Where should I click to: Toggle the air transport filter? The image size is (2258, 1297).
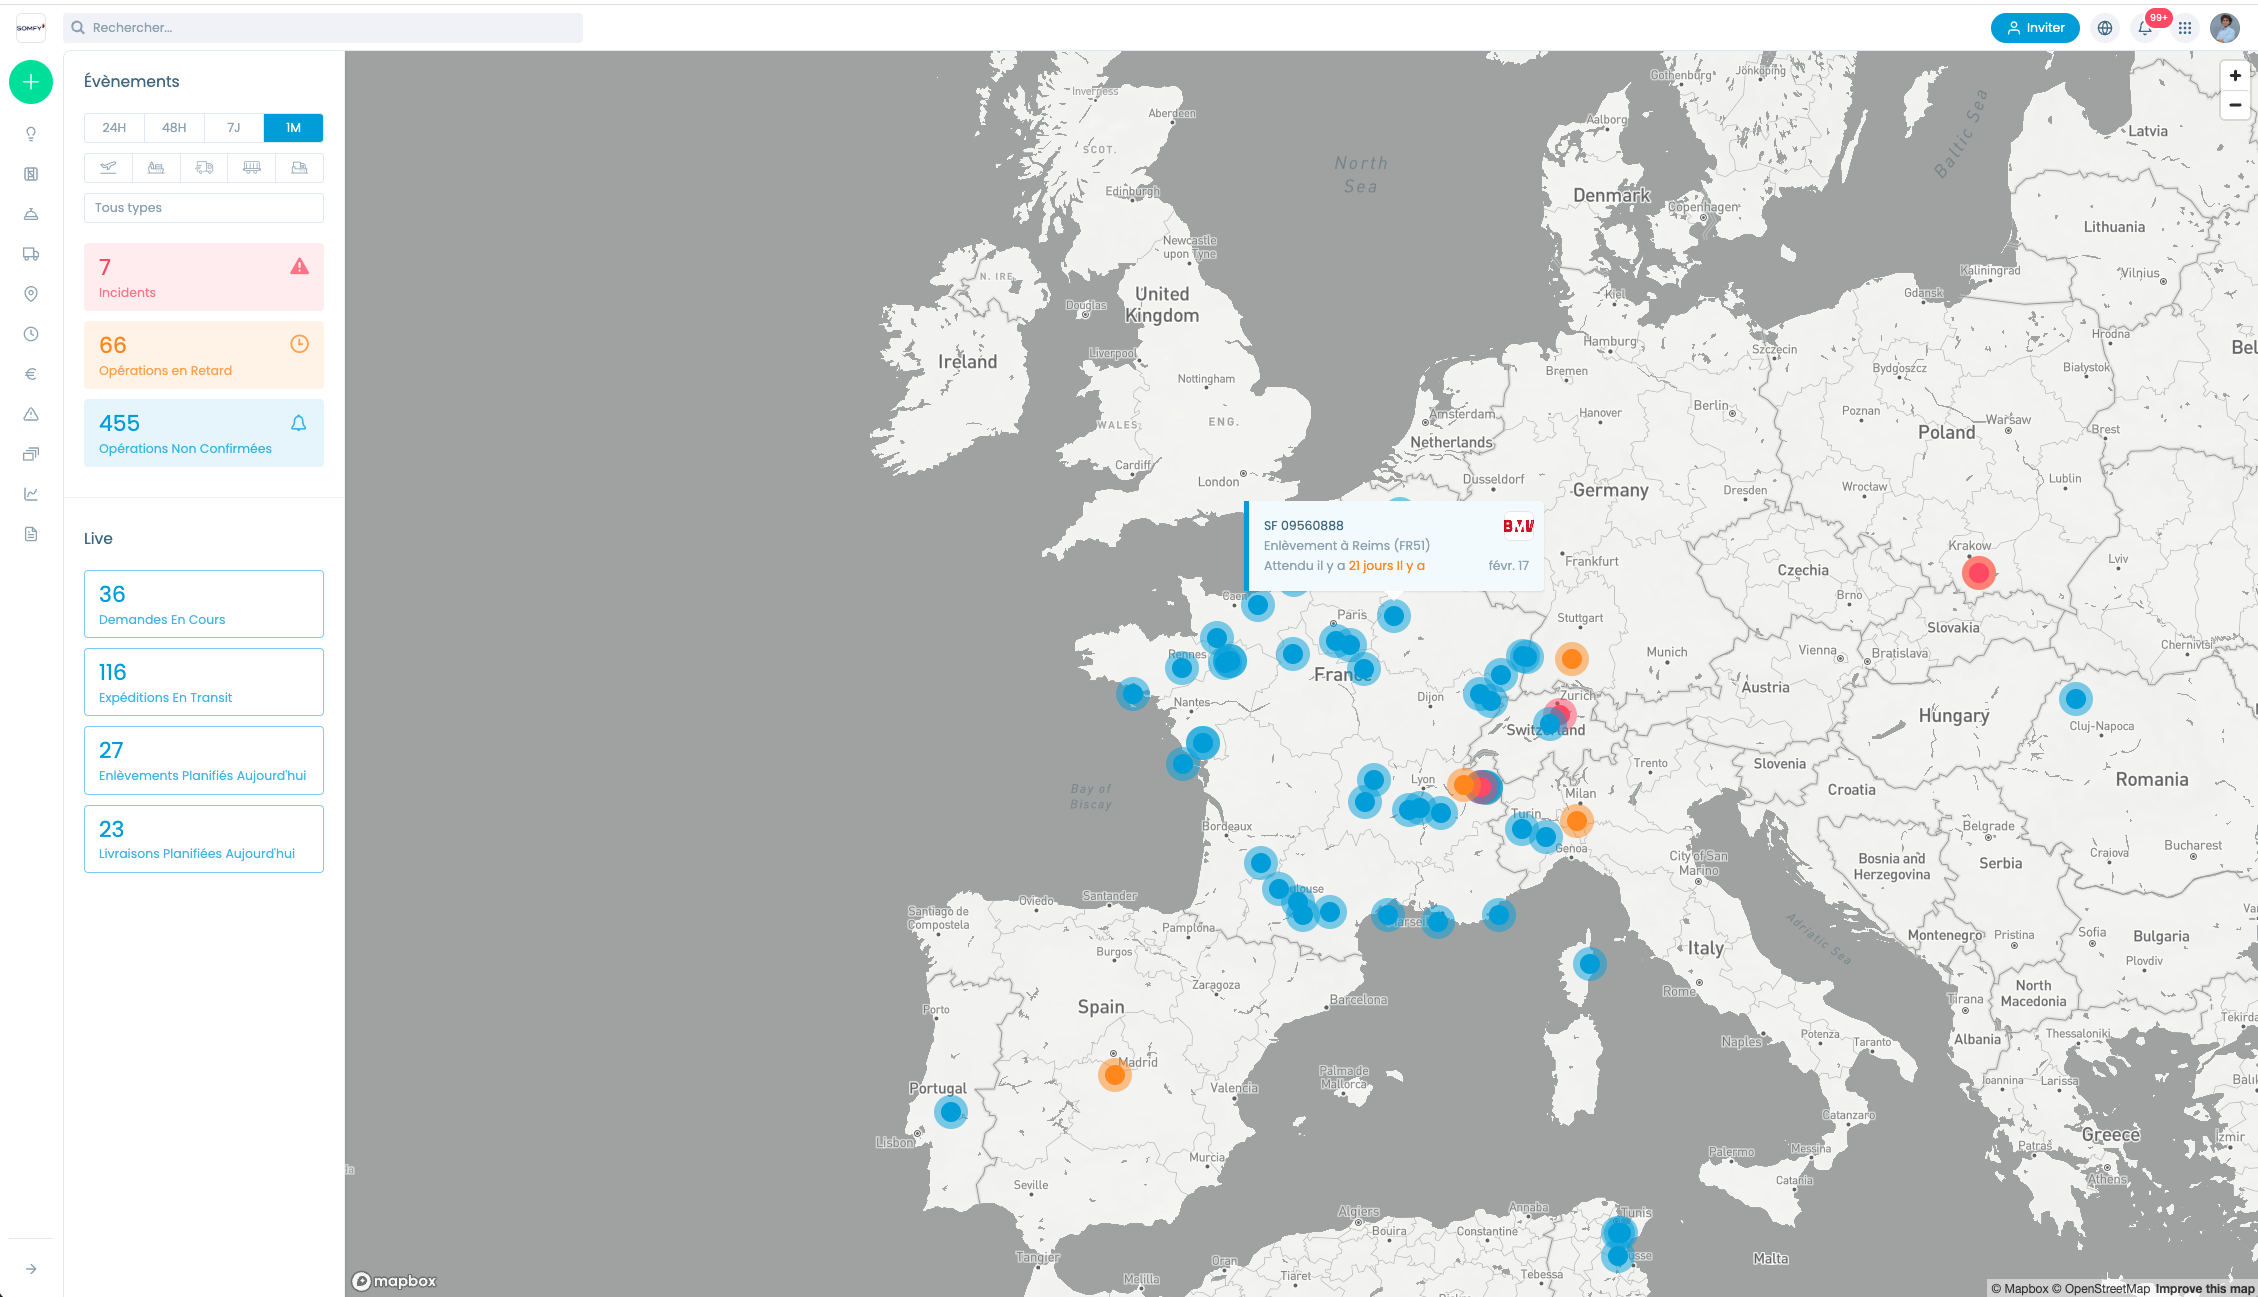pos(108,168)
